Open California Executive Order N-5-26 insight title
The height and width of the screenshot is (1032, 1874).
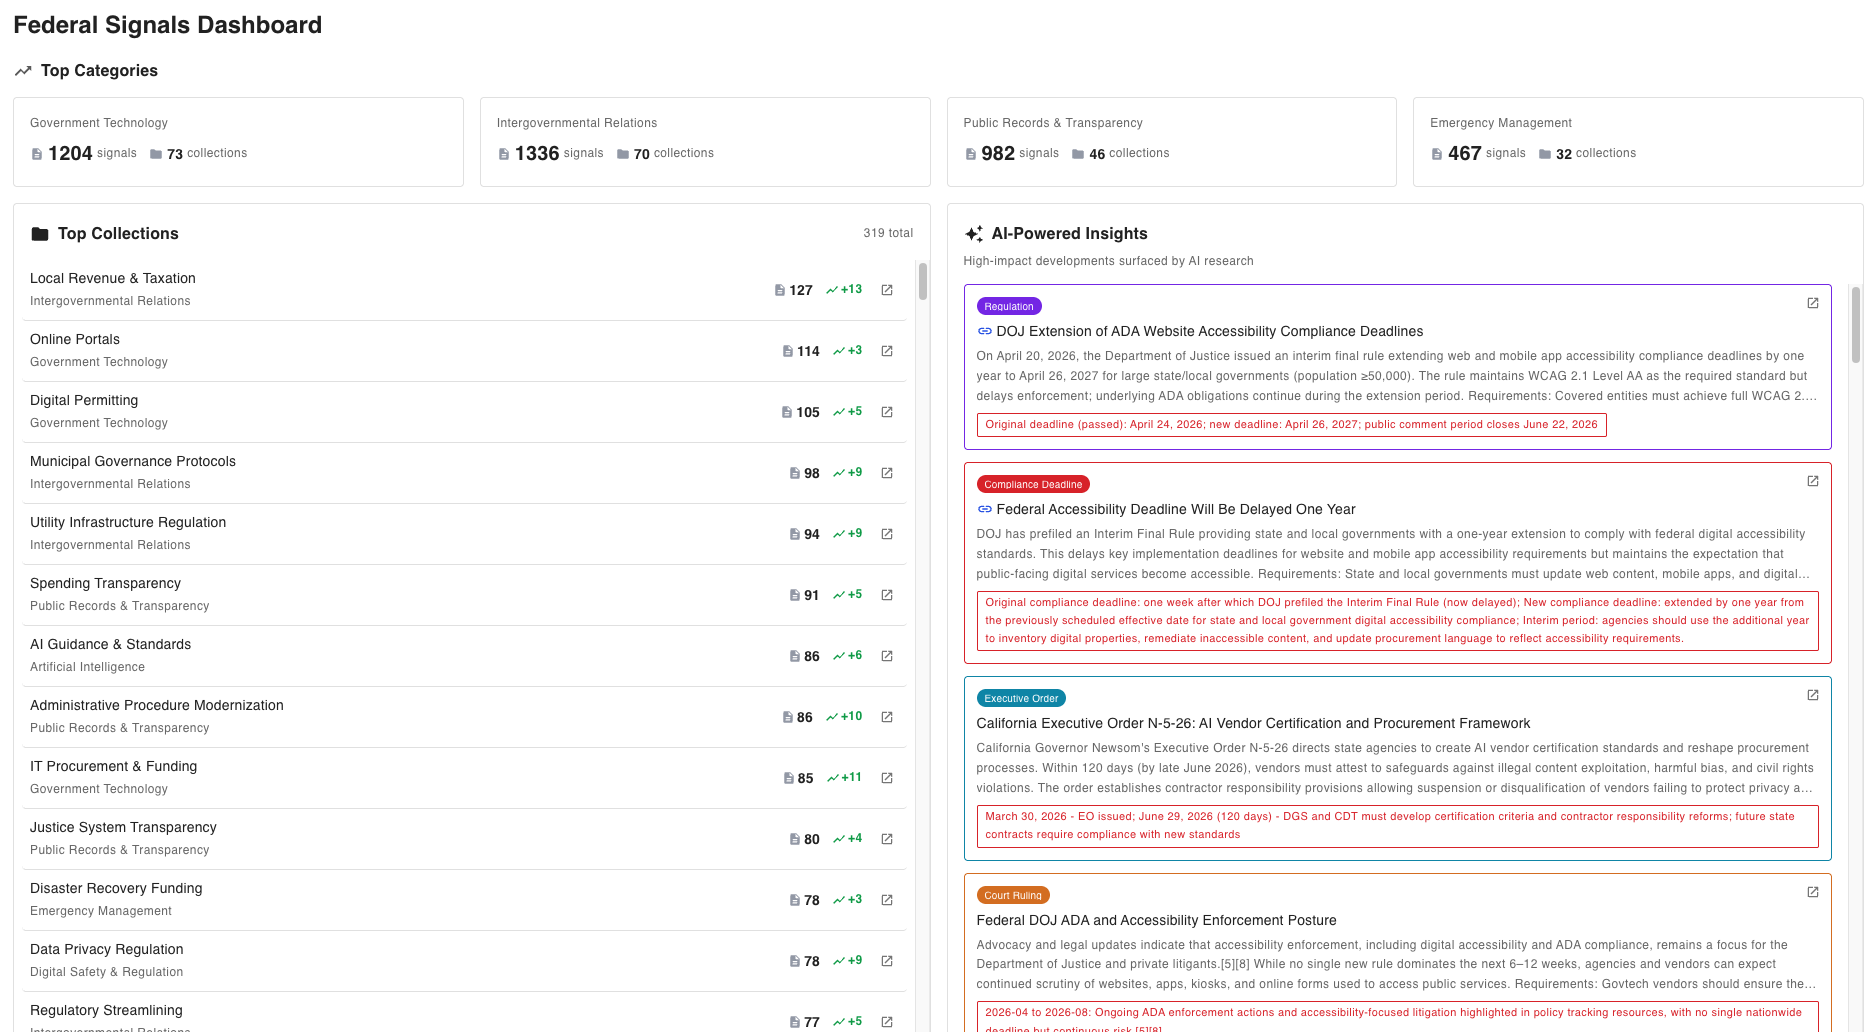point(1253,723)
